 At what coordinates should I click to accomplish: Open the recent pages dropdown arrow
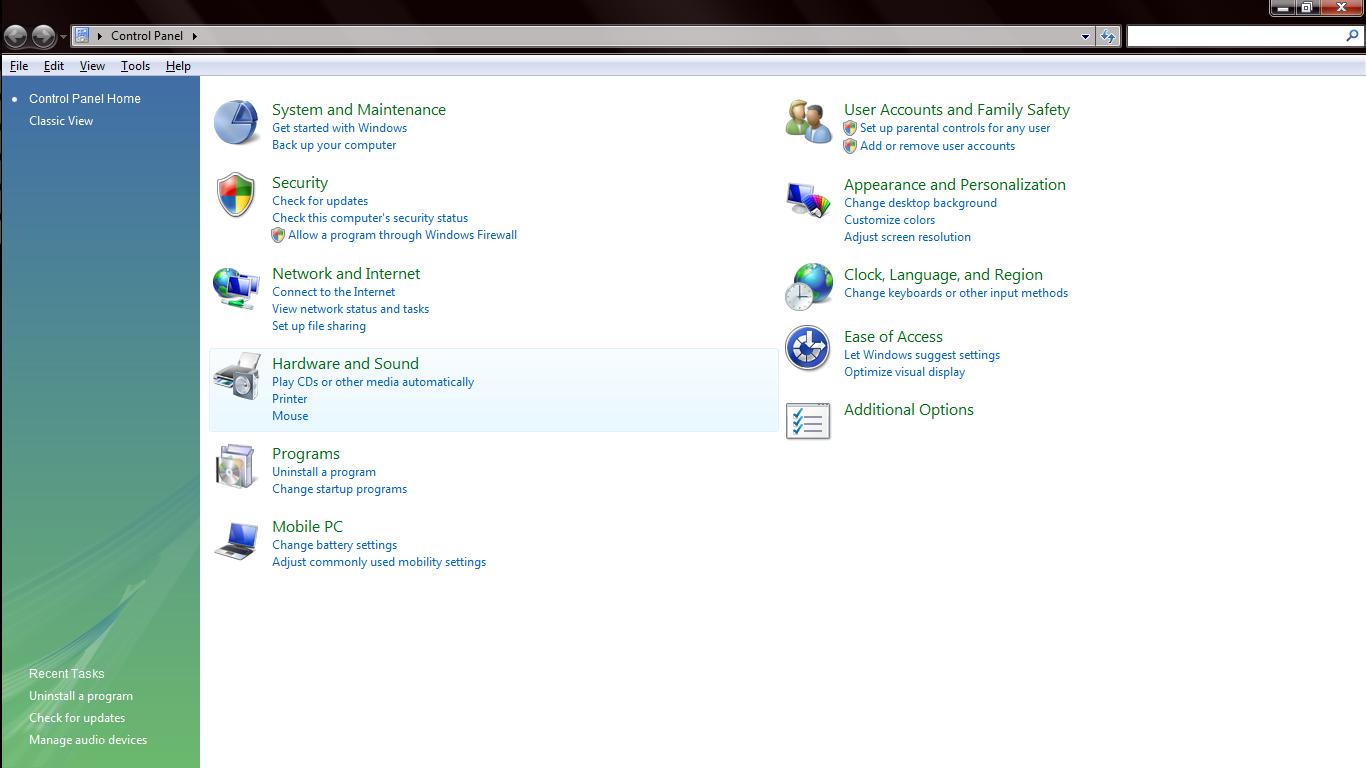[63, 37]
